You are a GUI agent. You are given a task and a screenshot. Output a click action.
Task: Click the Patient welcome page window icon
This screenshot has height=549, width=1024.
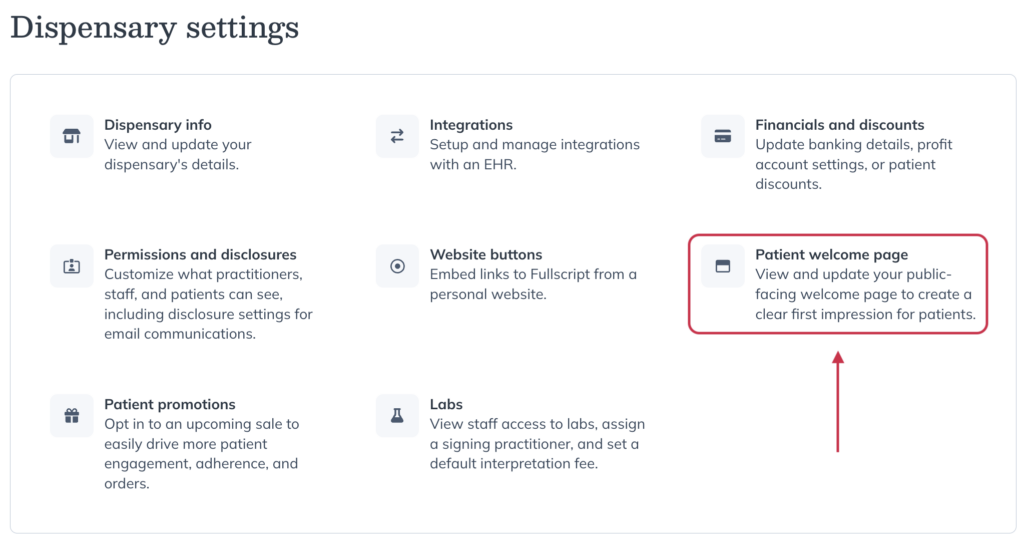pyautogui.click(x=722, y=266)
